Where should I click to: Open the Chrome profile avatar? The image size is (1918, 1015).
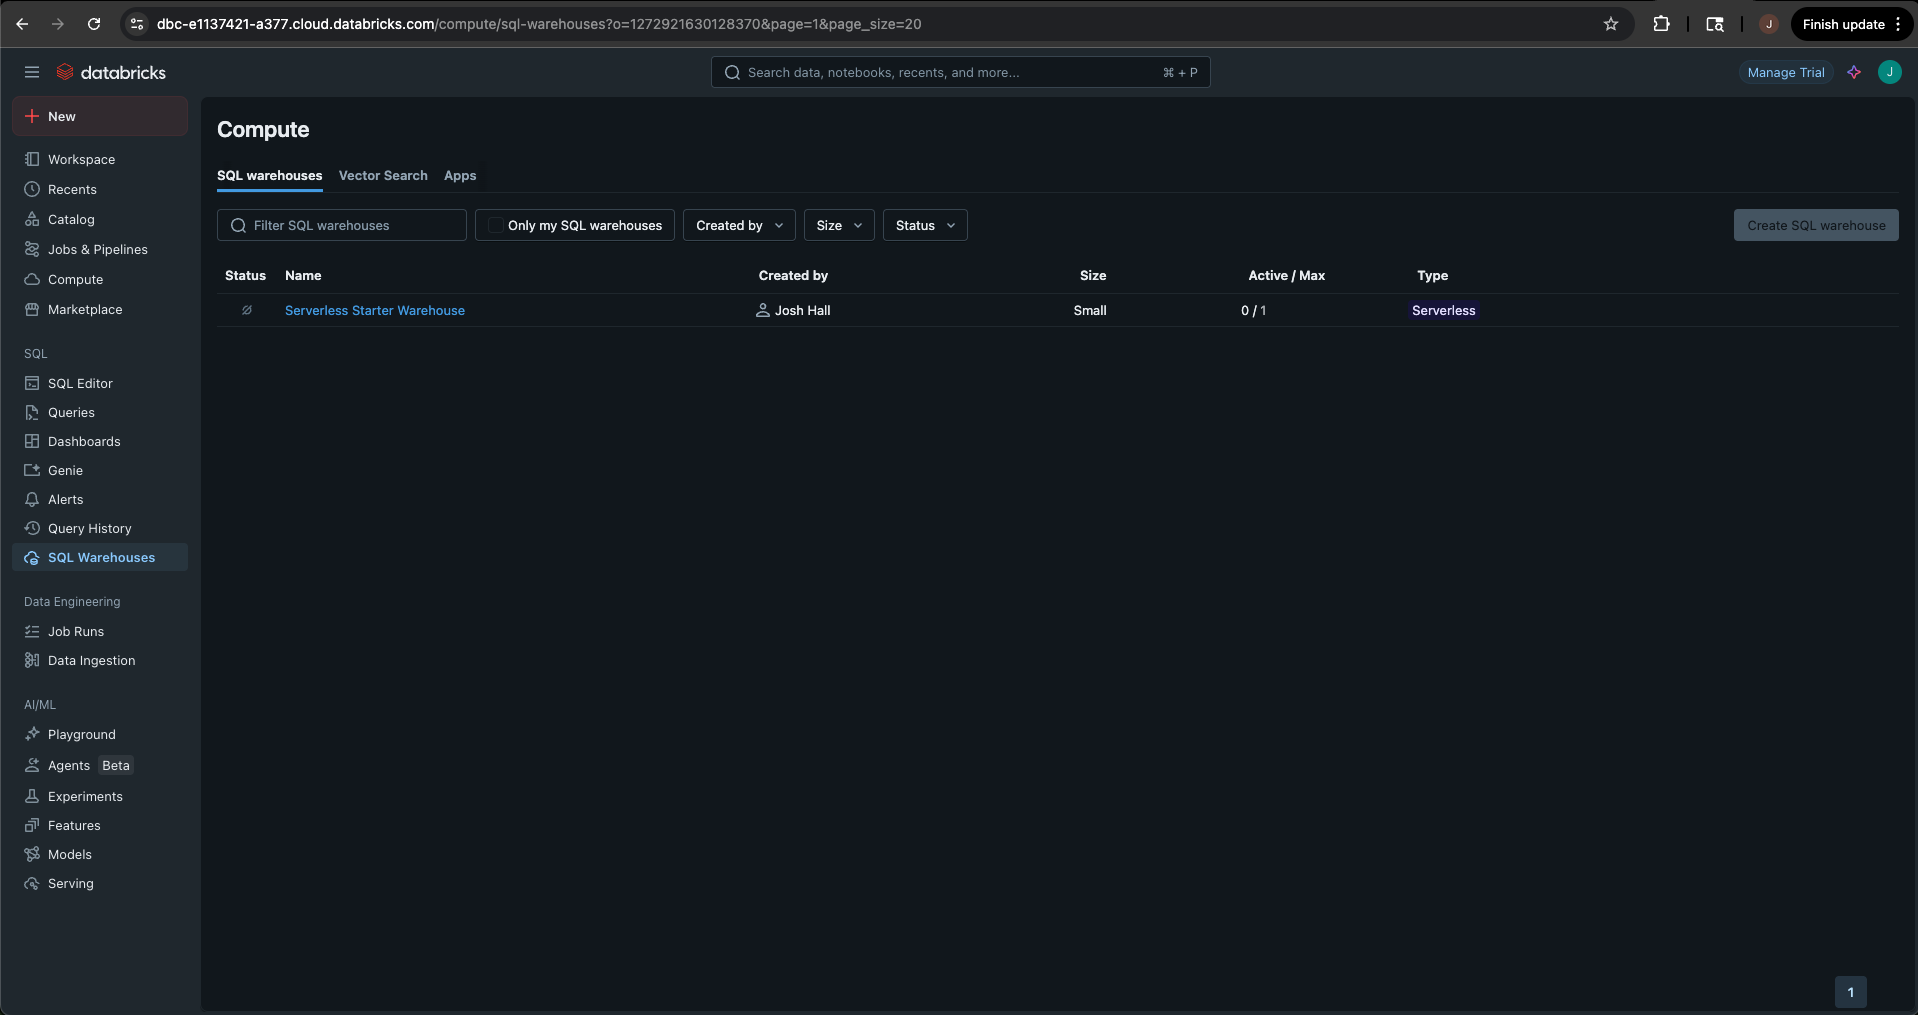1768,24
